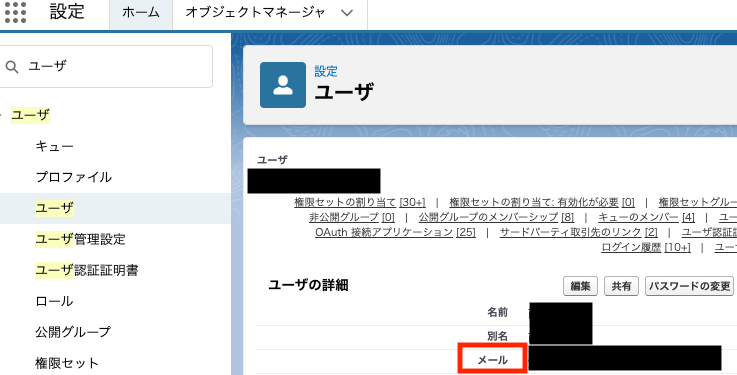Select 権限セット in the setup tree
This screenshot has height=375, width=737.
pos(67,363)
